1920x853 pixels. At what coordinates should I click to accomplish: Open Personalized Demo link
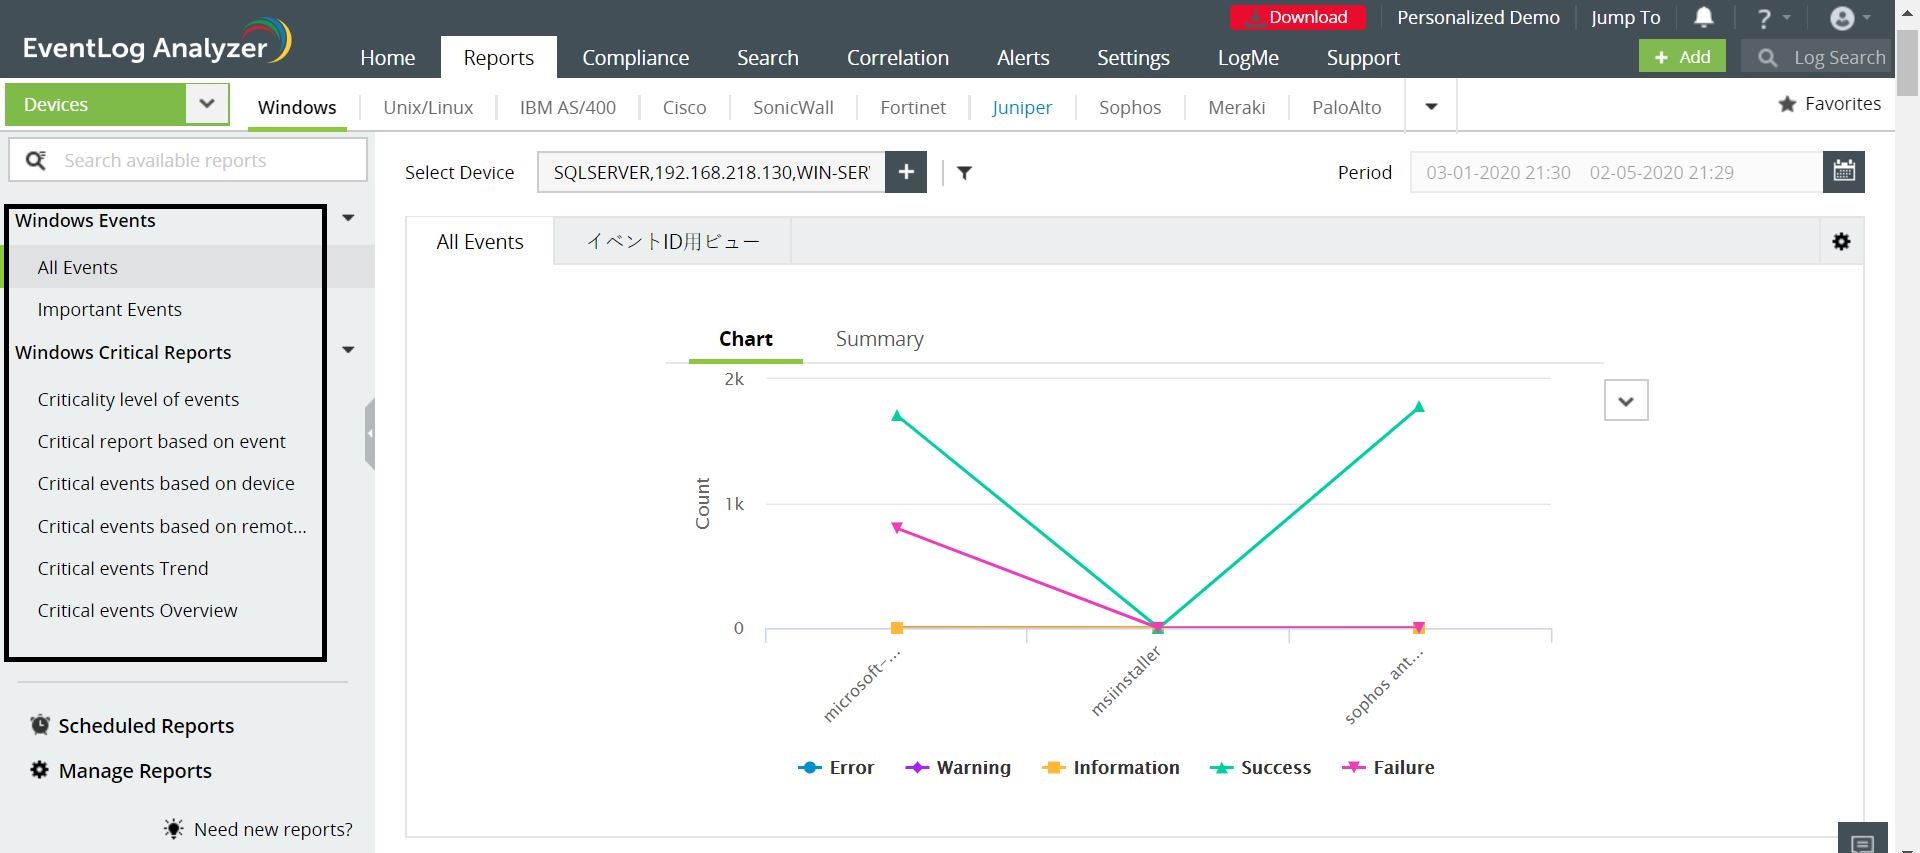[x=1478, y=17]
